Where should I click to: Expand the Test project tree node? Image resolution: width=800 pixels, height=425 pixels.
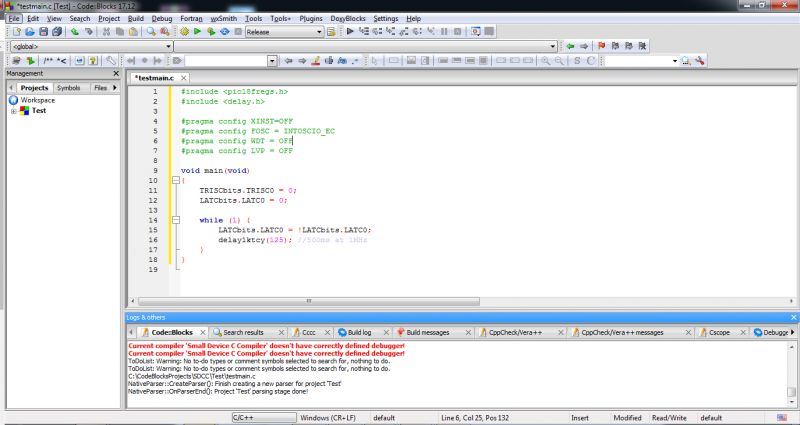pyautogui.click(x=14, y=111)
